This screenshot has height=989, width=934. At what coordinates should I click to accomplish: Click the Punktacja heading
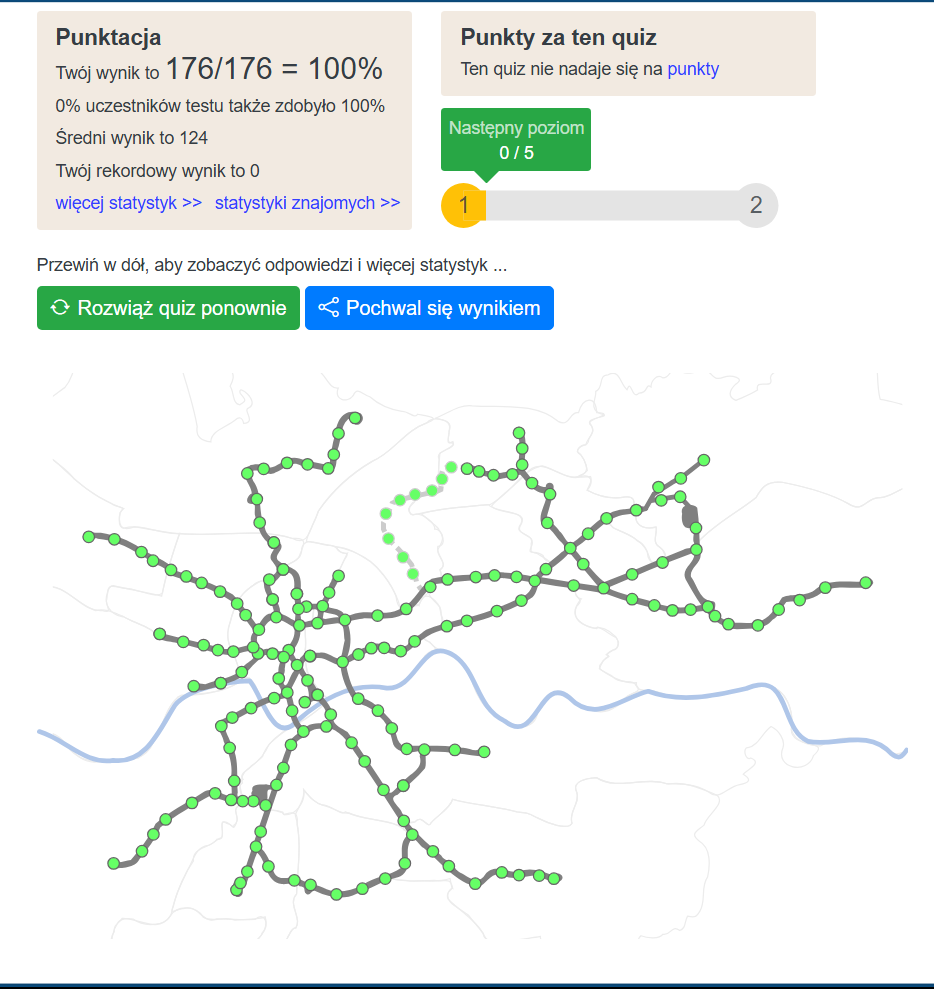coord(108,37)
